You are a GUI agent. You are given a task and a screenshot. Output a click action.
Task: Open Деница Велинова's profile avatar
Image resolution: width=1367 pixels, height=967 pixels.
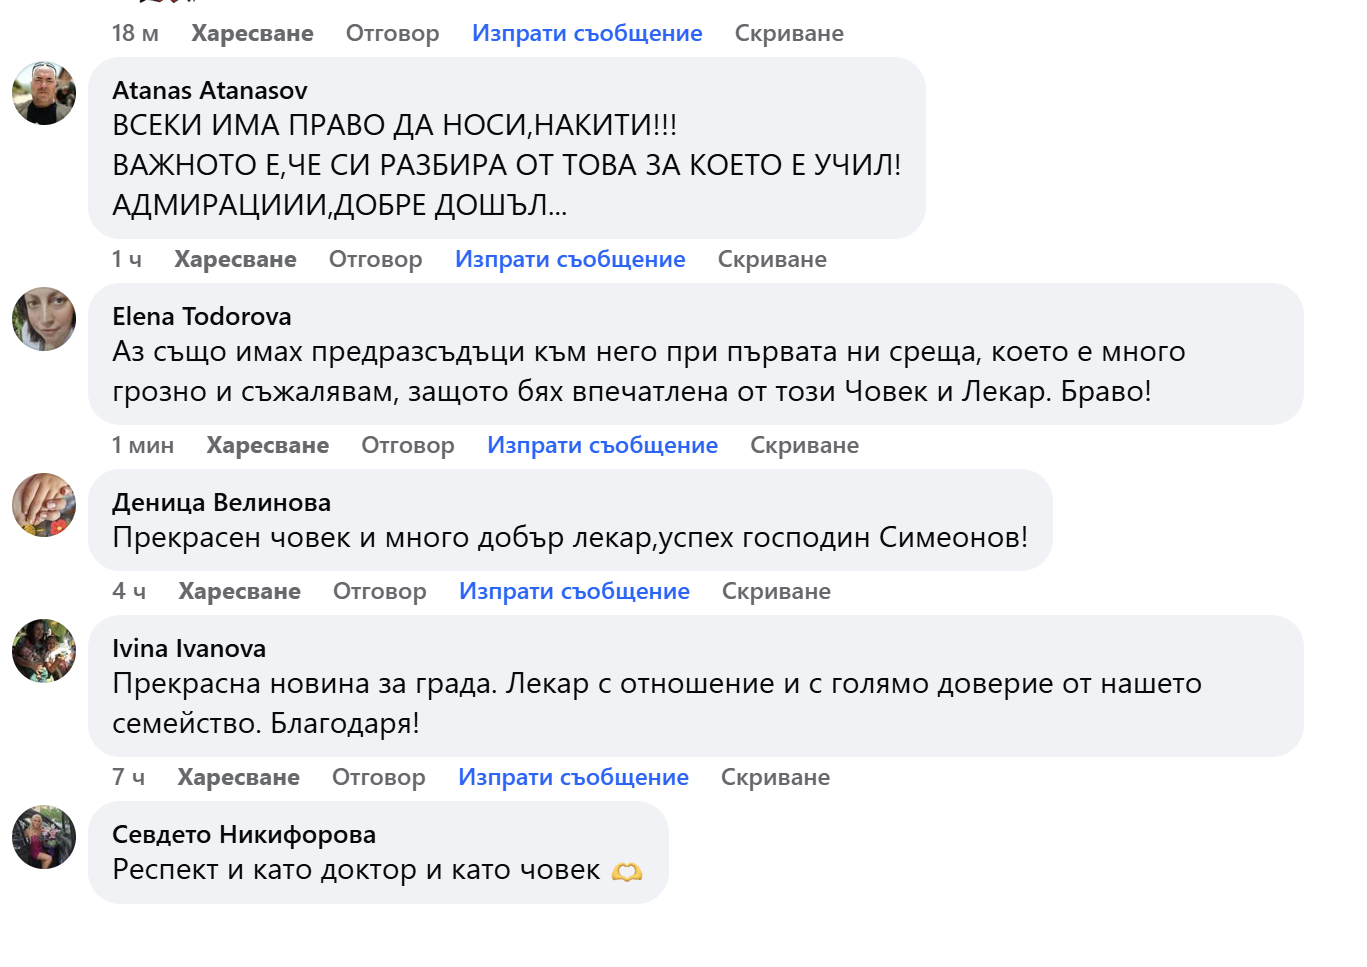tap(44, 505)
